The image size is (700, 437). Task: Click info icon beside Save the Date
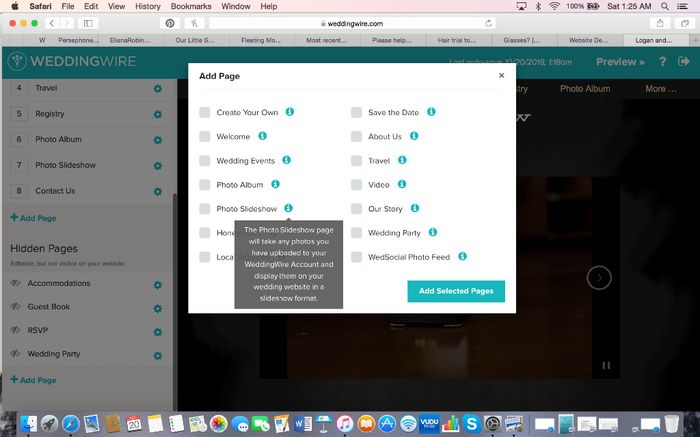[x=431, y=112]
